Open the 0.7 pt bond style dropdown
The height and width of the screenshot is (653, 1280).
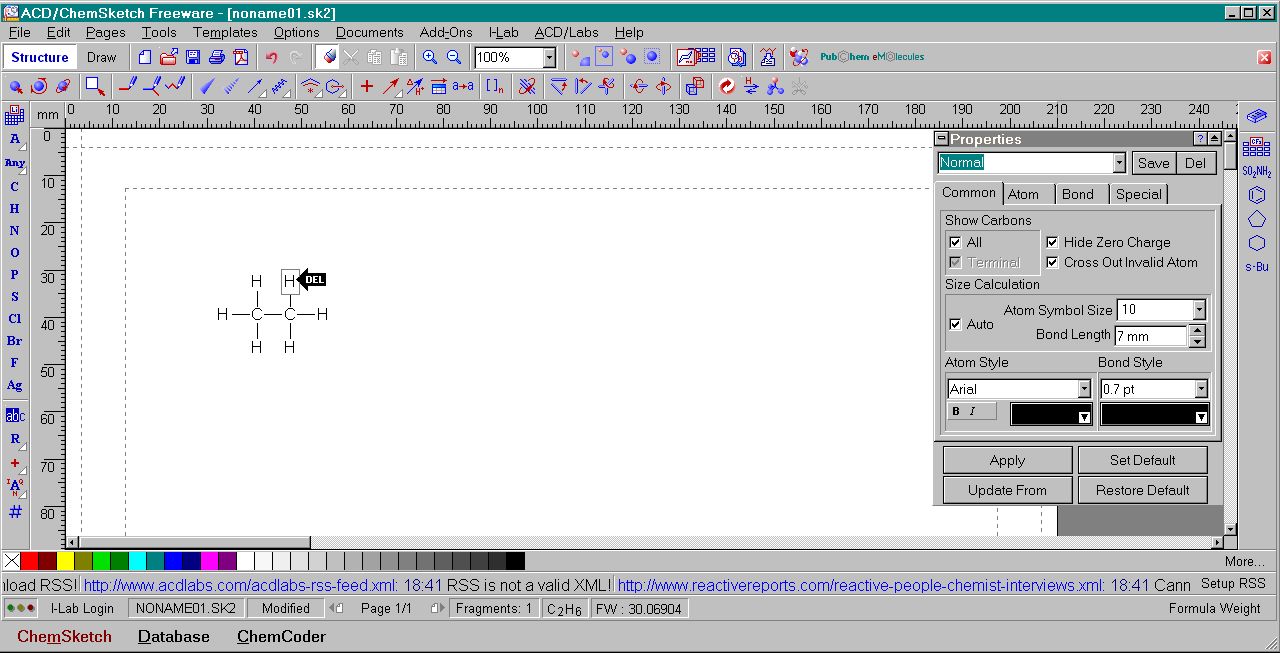pos(1201,389)
